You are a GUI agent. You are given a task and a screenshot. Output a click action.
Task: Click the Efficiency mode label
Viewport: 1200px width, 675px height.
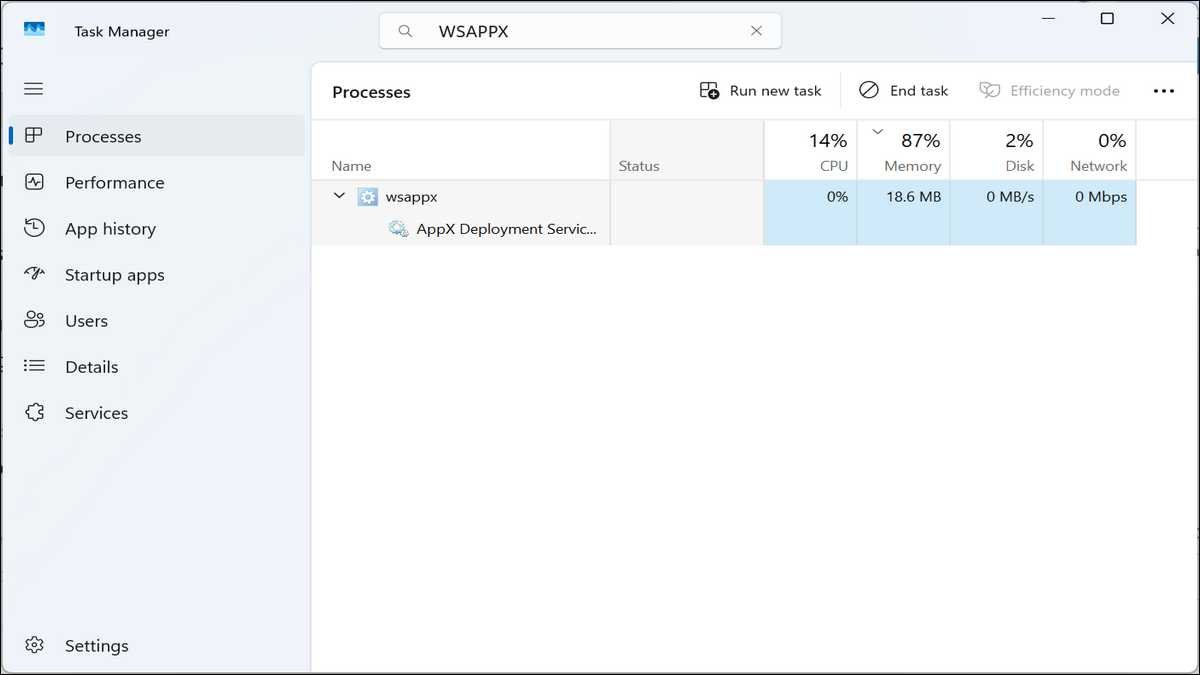(x=1064, y=91)
